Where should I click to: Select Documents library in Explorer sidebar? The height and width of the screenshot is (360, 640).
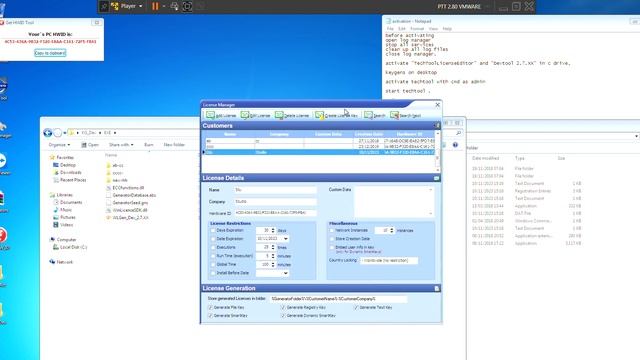68,202
